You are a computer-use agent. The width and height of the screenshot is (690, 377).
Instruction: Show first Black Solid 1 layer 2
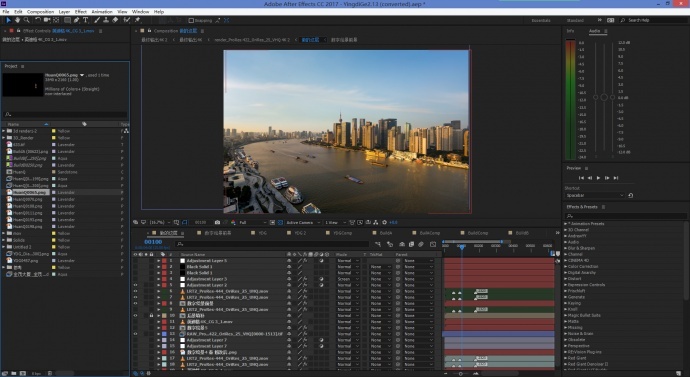tap(135, 267)
